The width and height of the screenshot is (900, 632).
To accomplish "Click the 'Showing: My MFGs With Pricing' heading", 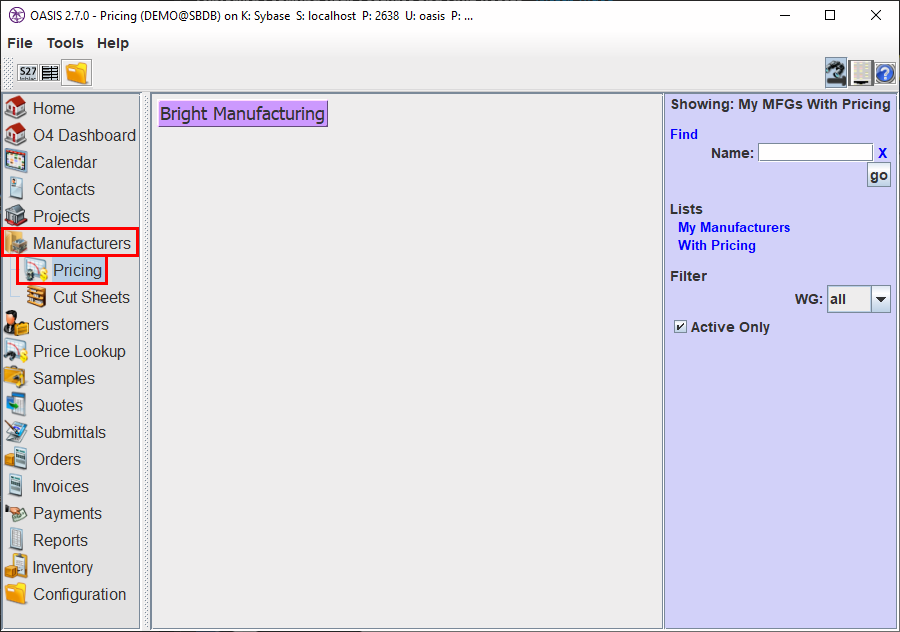I will [x=780, y=104].
